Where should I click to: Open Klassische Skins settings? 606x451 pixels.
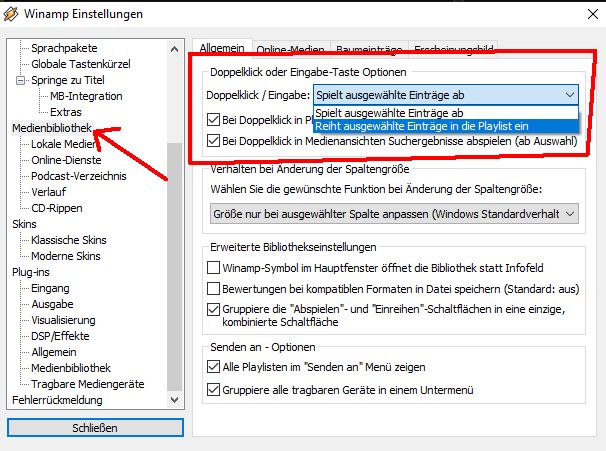pos(69,240)
